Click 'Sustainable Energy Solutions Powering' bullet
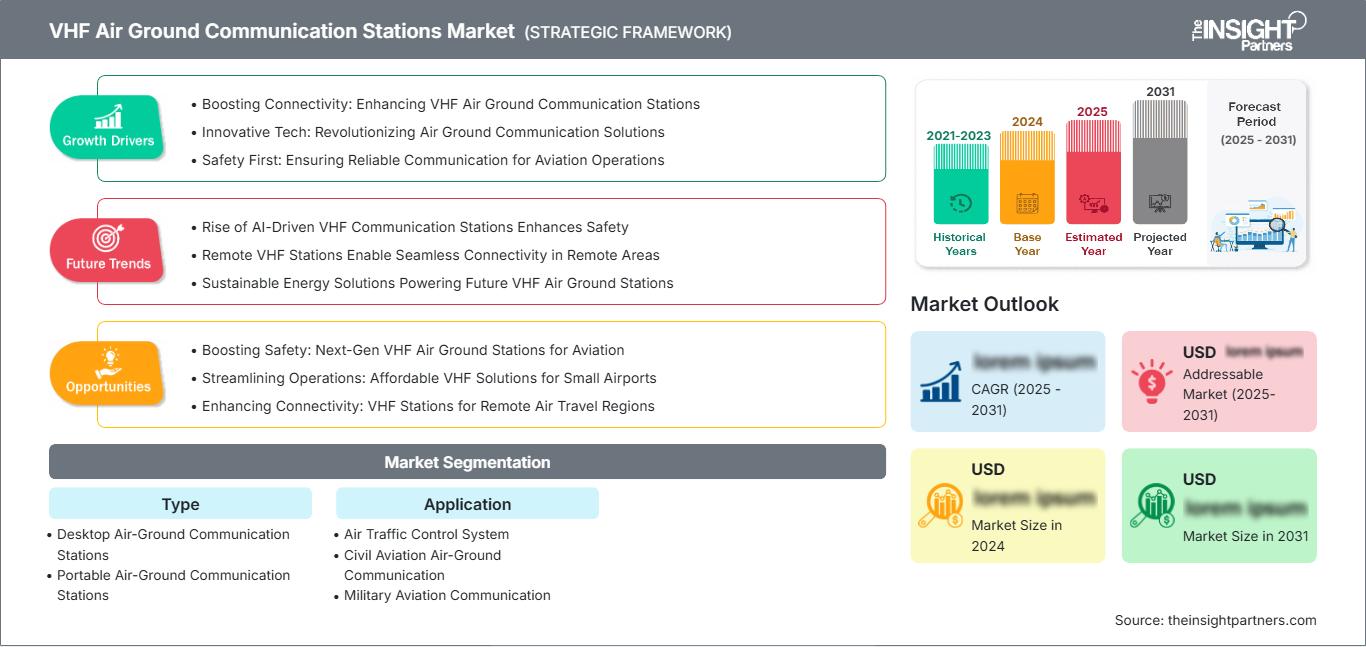 click(x=438, y=283)
